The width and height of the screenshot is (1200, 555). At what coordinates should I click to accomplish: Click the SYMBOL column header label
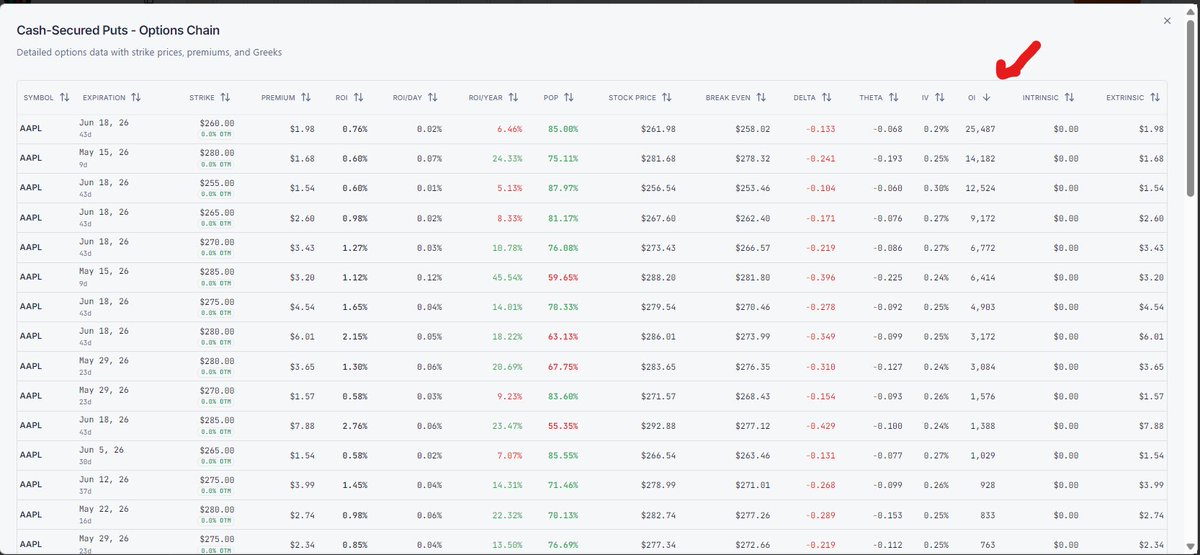tap(39, 98)
